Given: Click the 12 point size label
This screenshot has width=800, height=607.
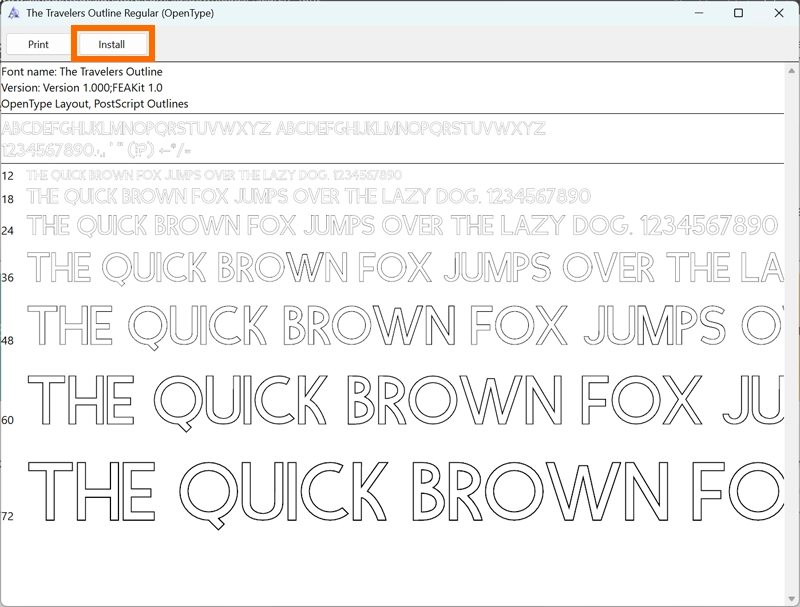Looking at the screenshot, I should tap(8, 176).
